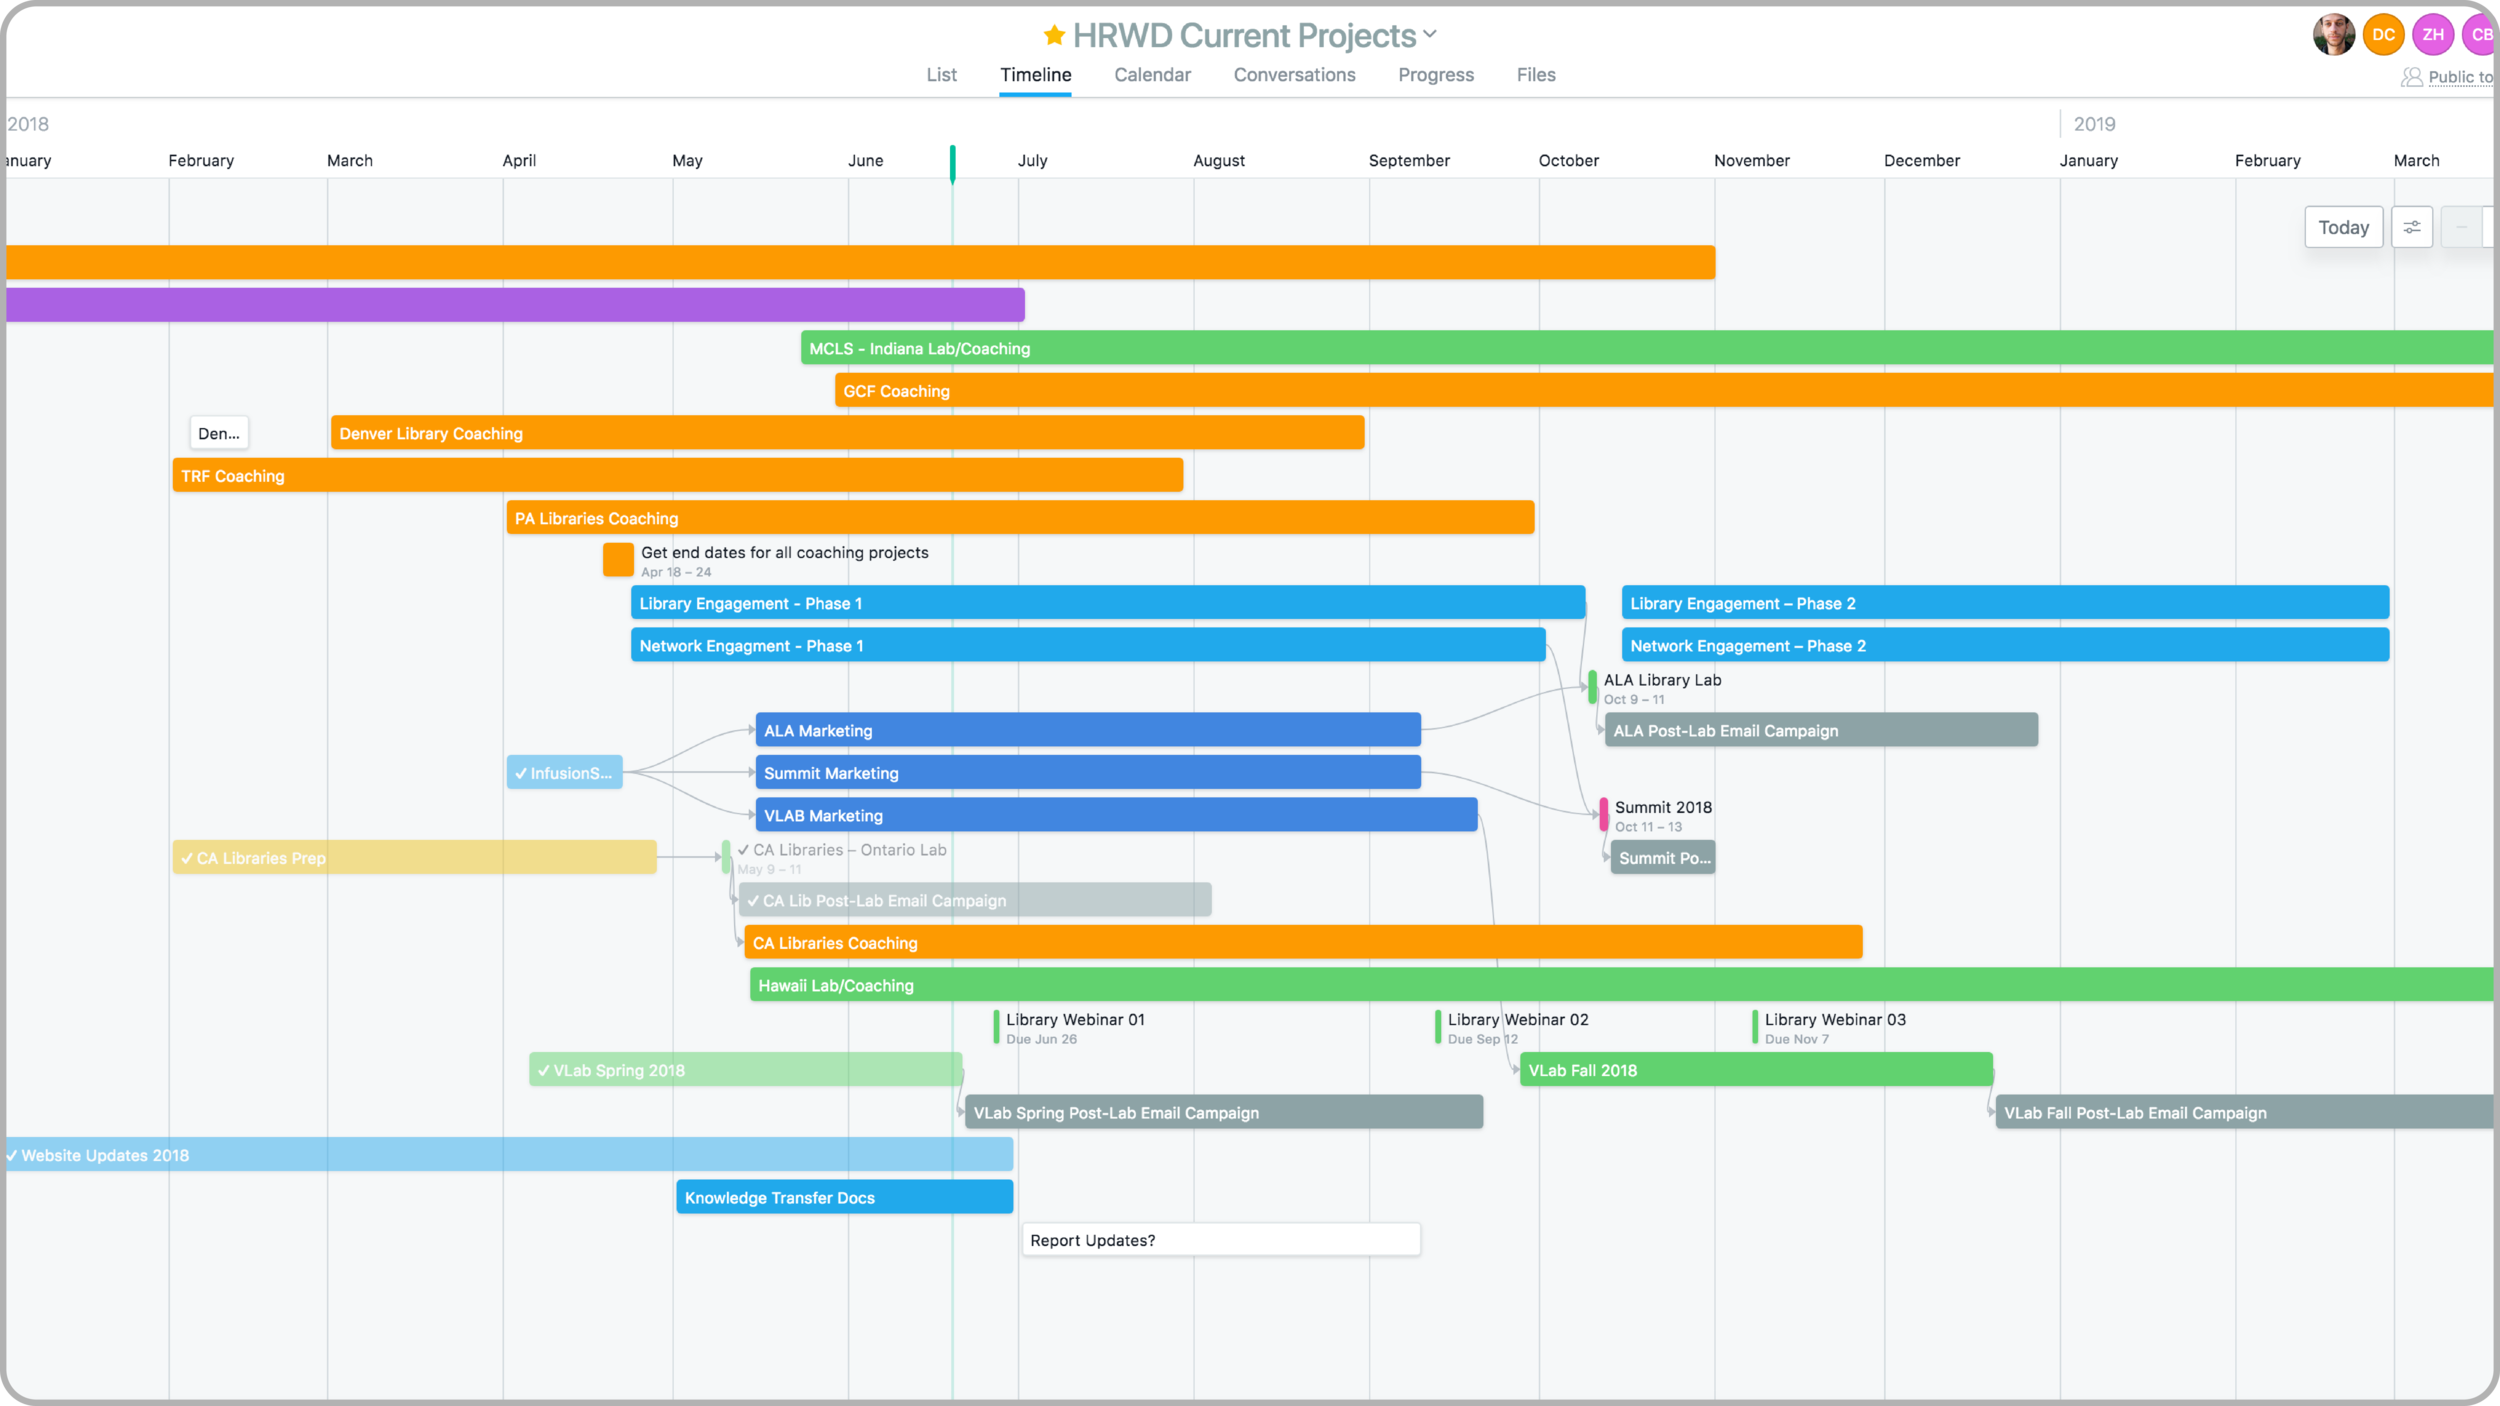Click the ALA Library Lab milestone icon

coord(1592,689)
